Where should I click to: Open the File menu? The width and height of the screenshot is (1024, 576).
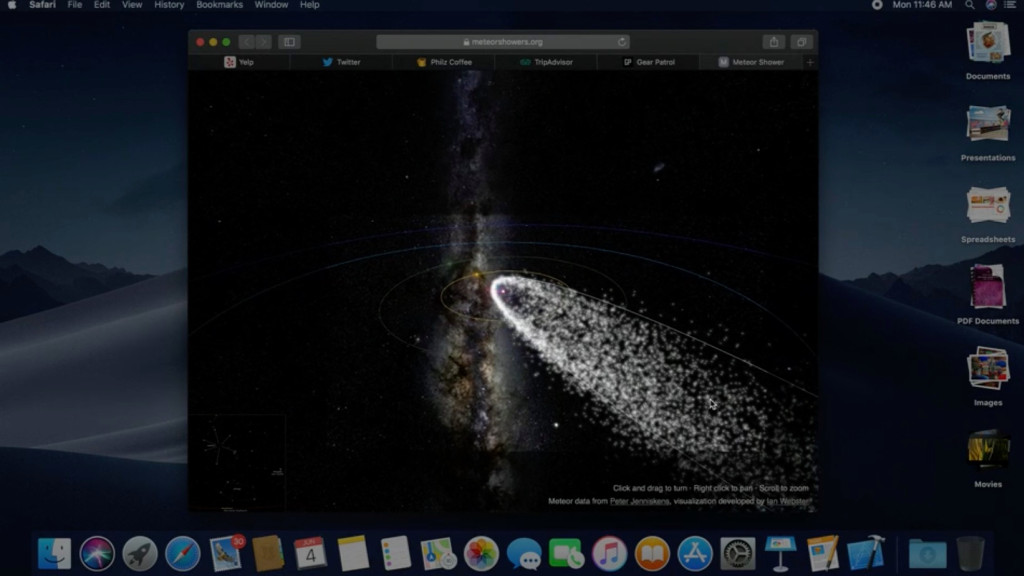tap(74, 5)
